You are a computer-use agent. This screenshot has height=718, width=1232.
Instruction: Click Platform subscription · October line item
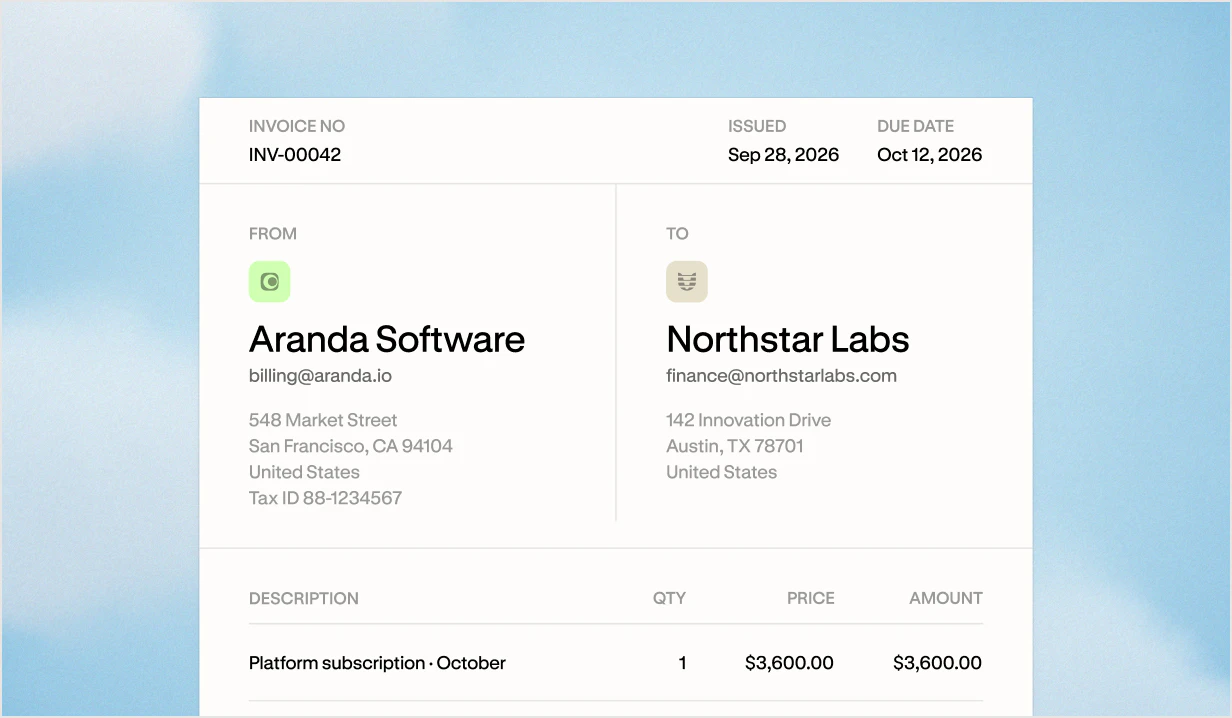click(x=378, y=663)
